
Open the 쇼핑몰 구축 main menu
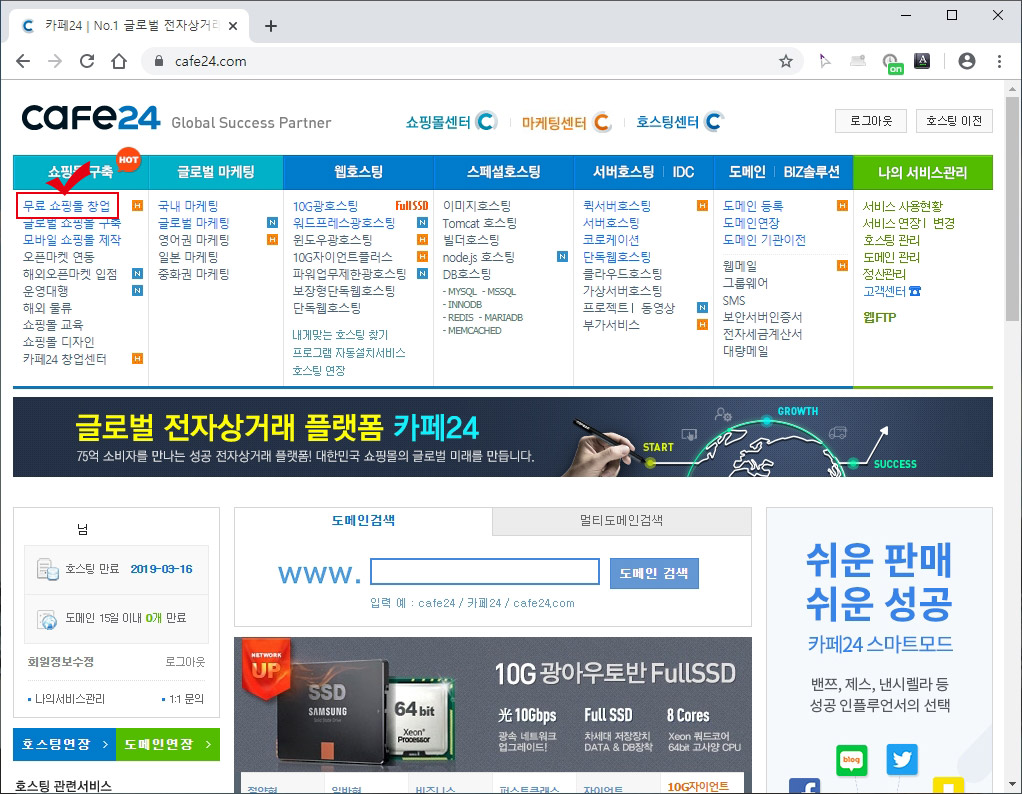(81, 172)
